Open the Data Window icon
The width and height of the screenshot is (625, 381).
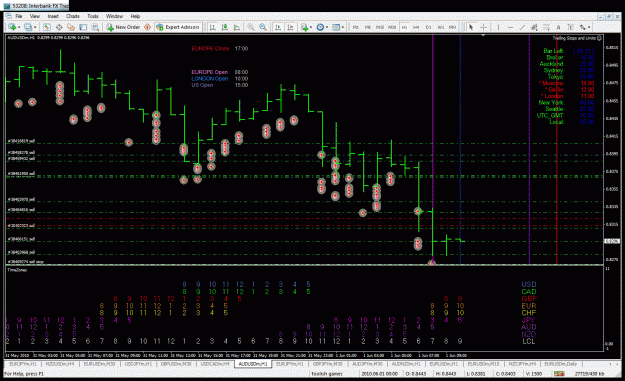click(x=59, y=27)
